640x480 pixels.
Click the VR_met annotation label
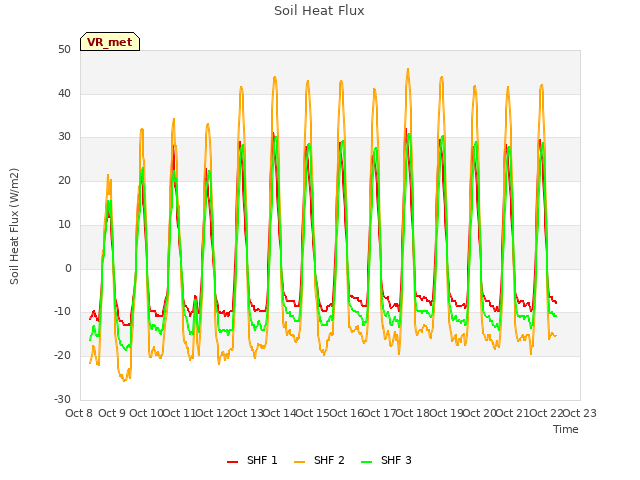pos(110,42)
